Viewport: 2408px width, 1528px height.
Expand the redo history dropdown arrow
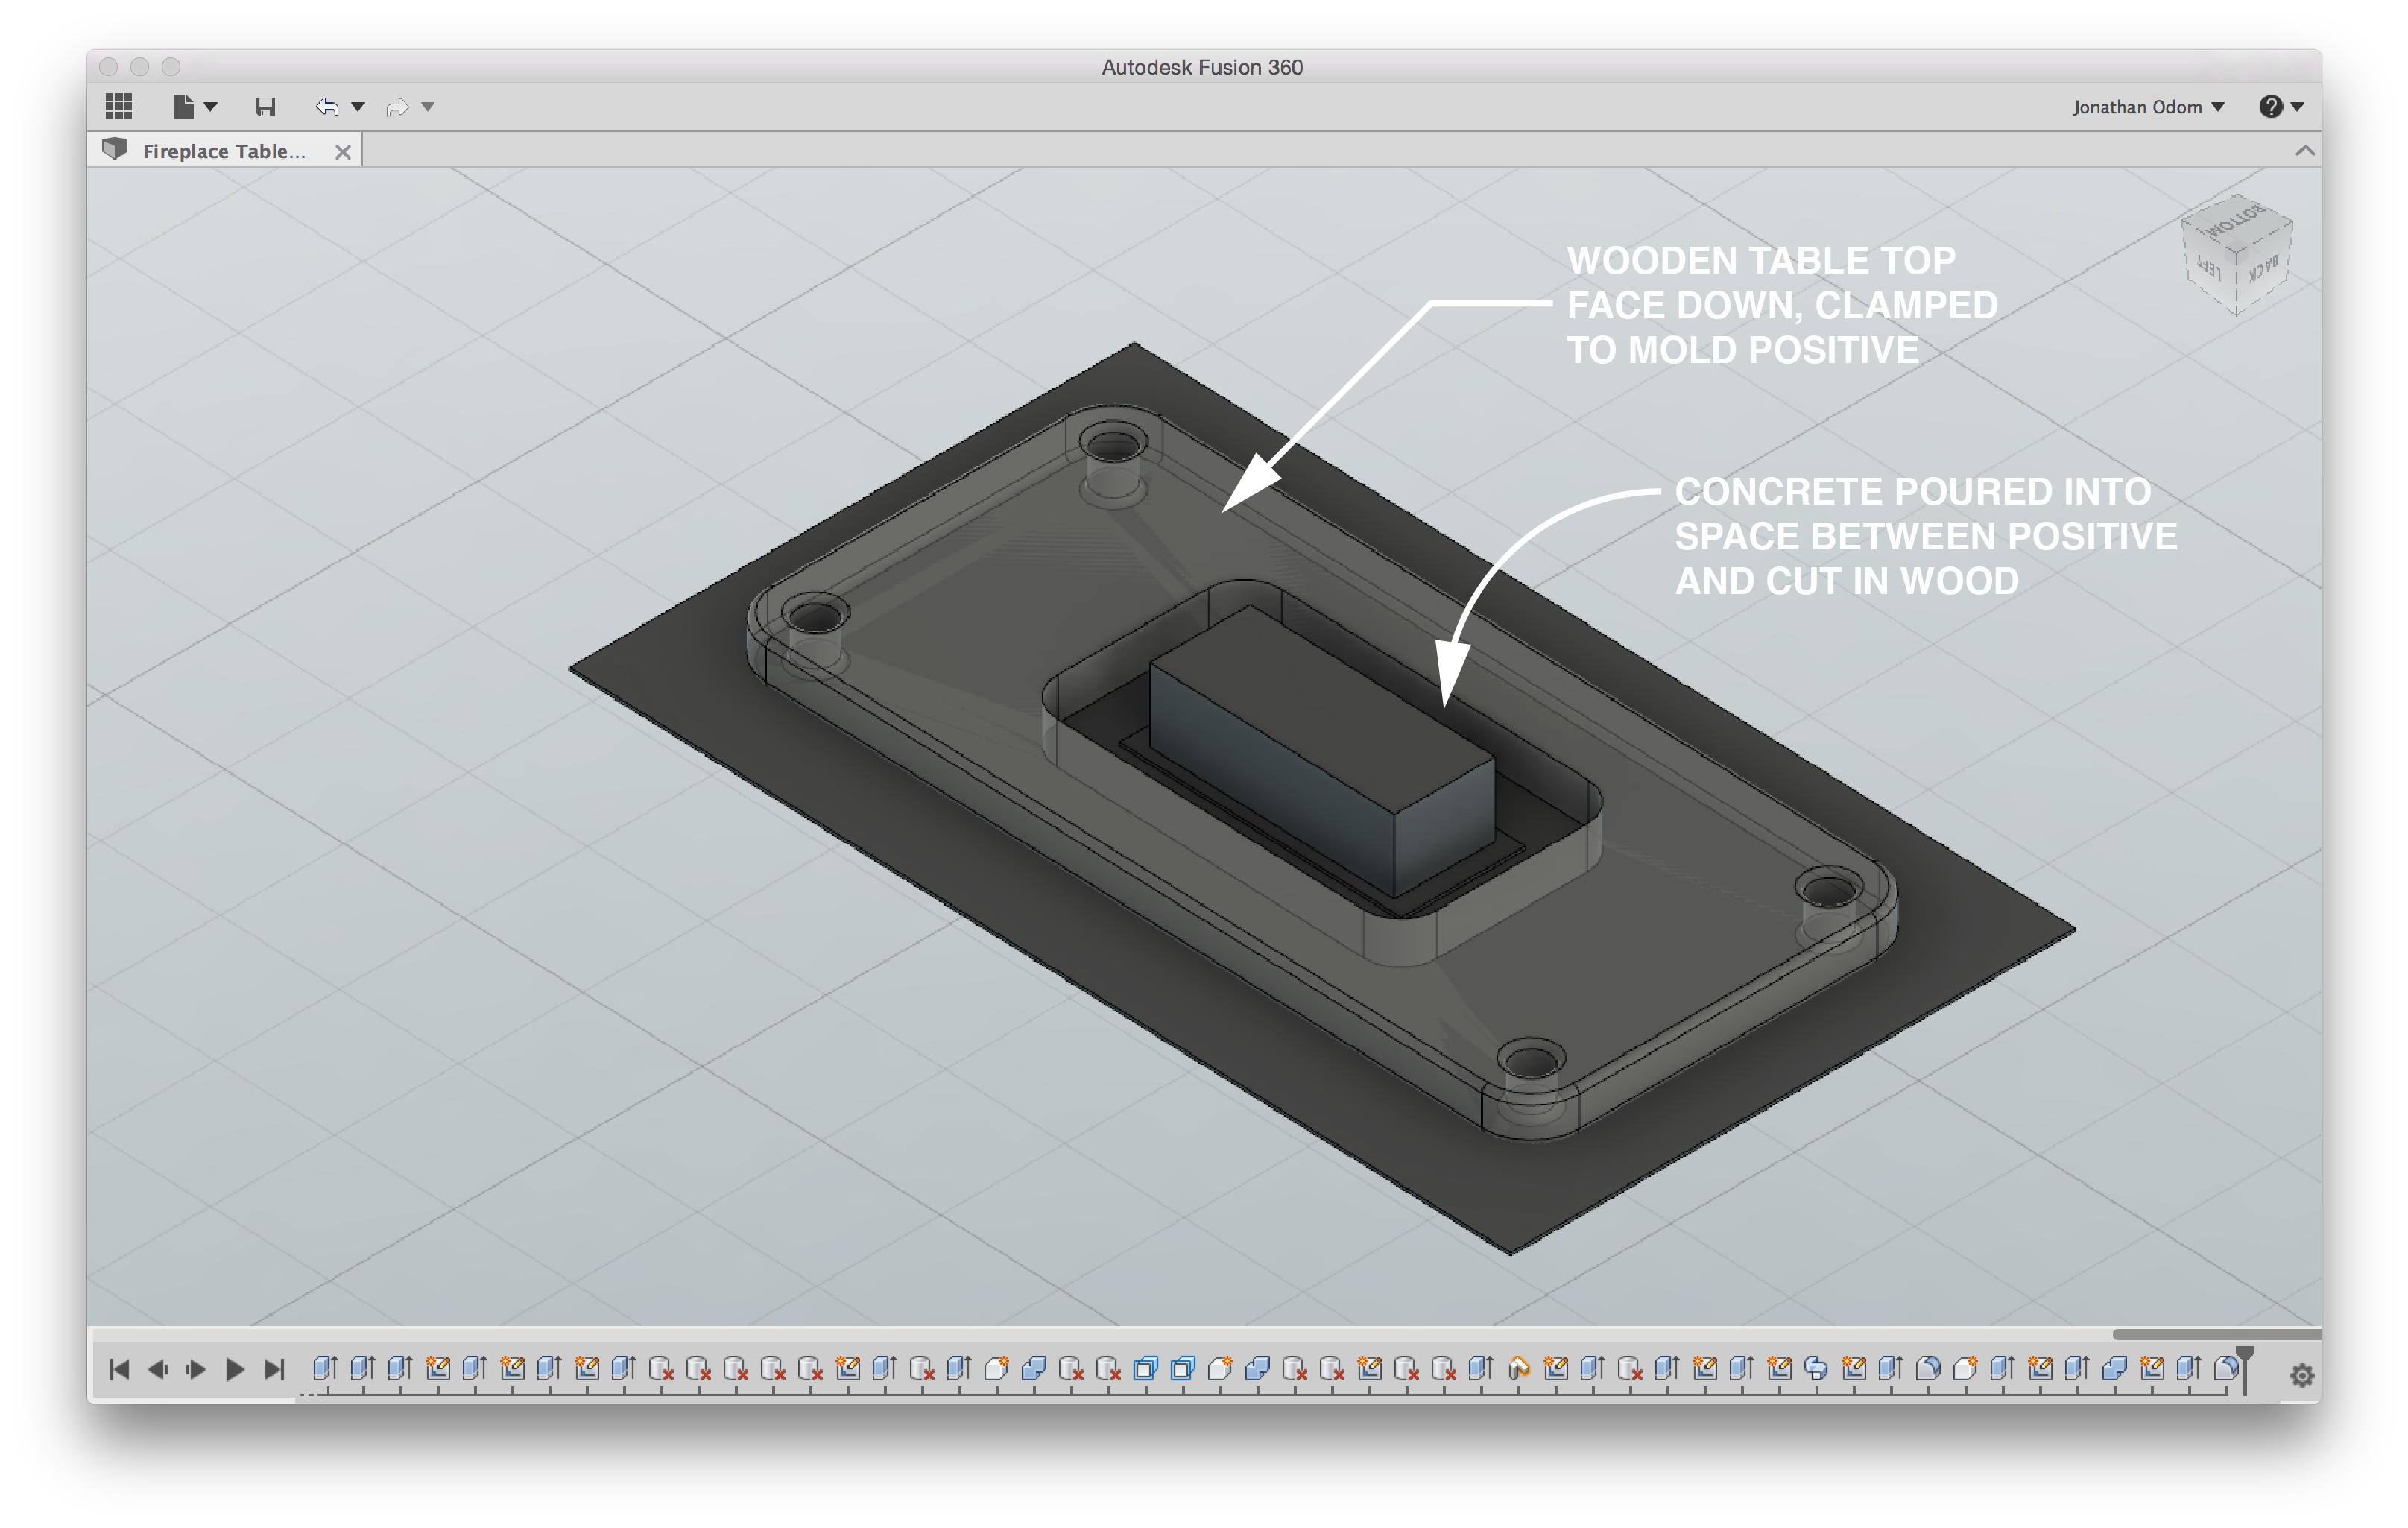pos(428,107)
